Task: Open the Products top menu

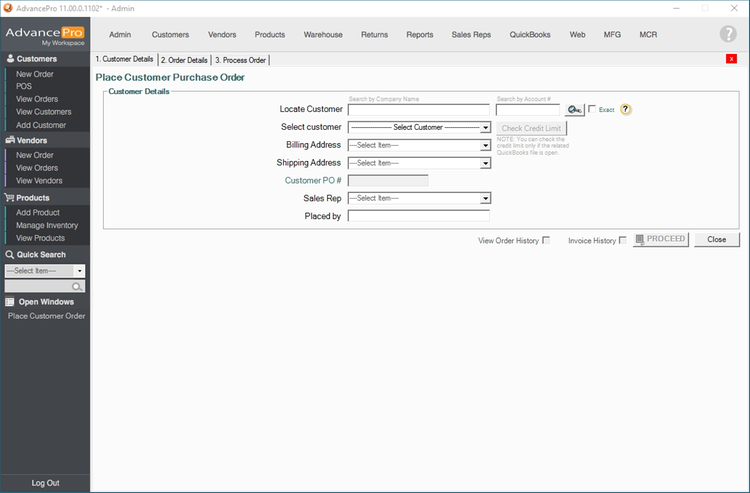Action: (270, 34)
